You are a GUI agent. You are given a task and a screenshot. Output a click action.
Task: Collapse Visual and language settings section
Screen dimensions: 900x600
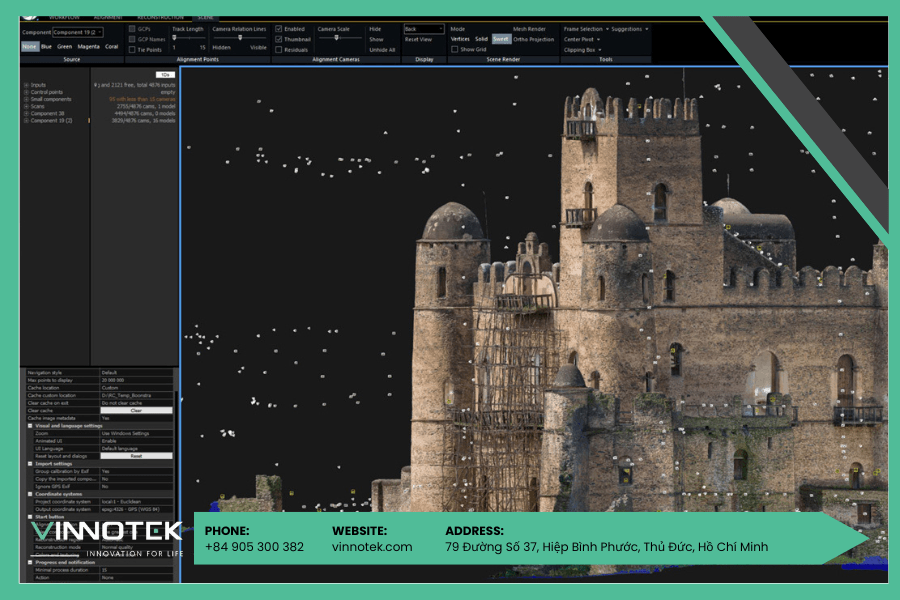(x=30, y=426)
